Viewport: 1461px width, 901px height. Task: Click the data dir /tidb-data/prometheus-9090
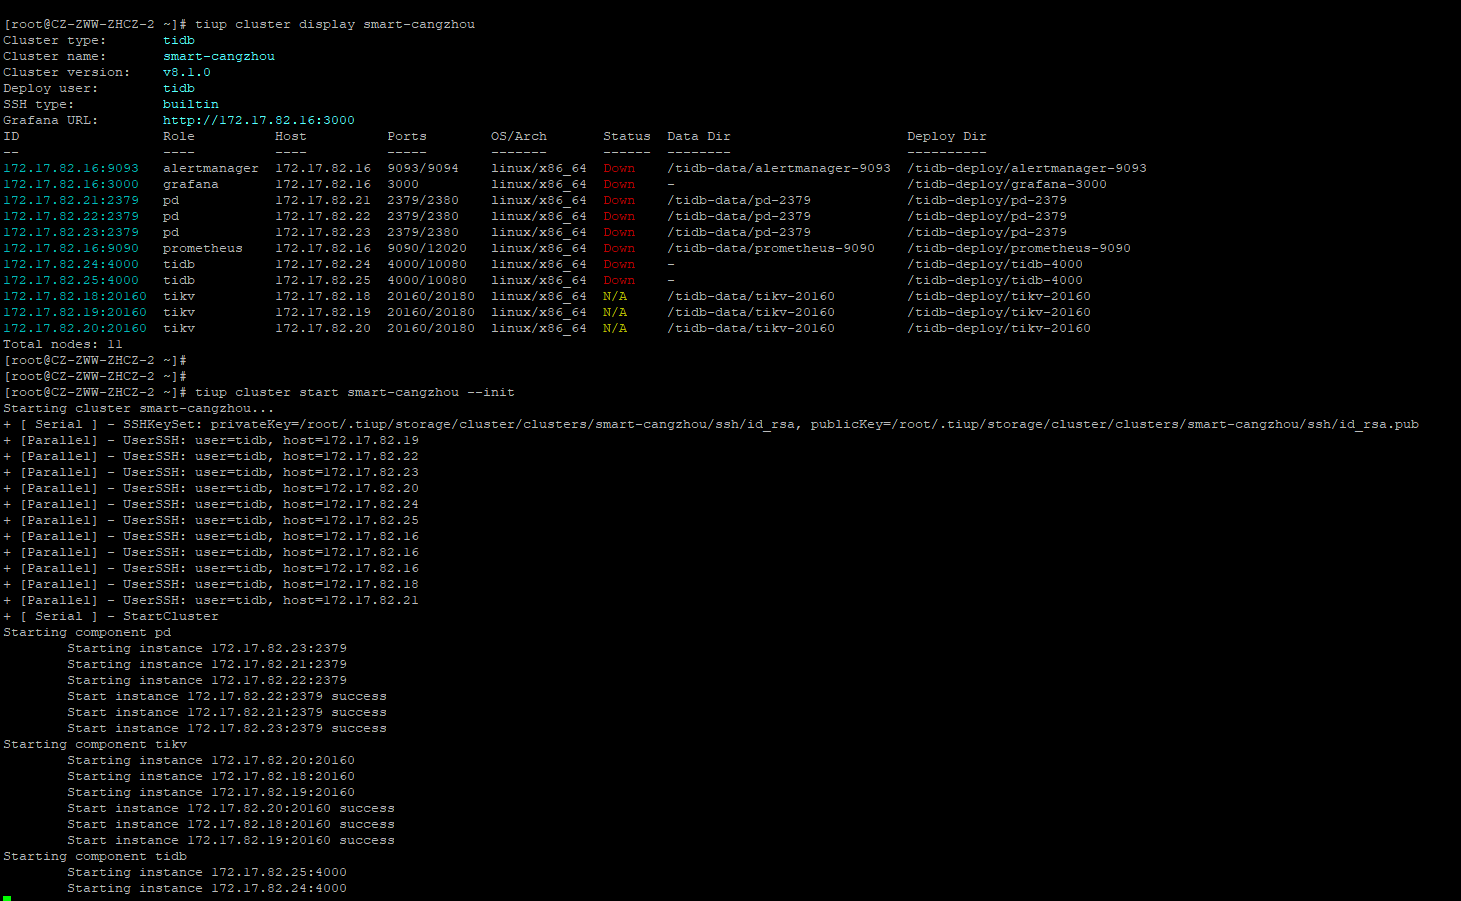771,248
